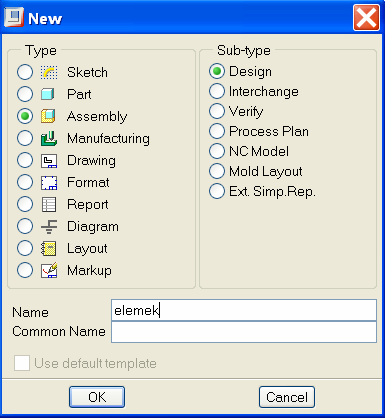
Task: Click the Manufacturing type icon
Action: 49,138
